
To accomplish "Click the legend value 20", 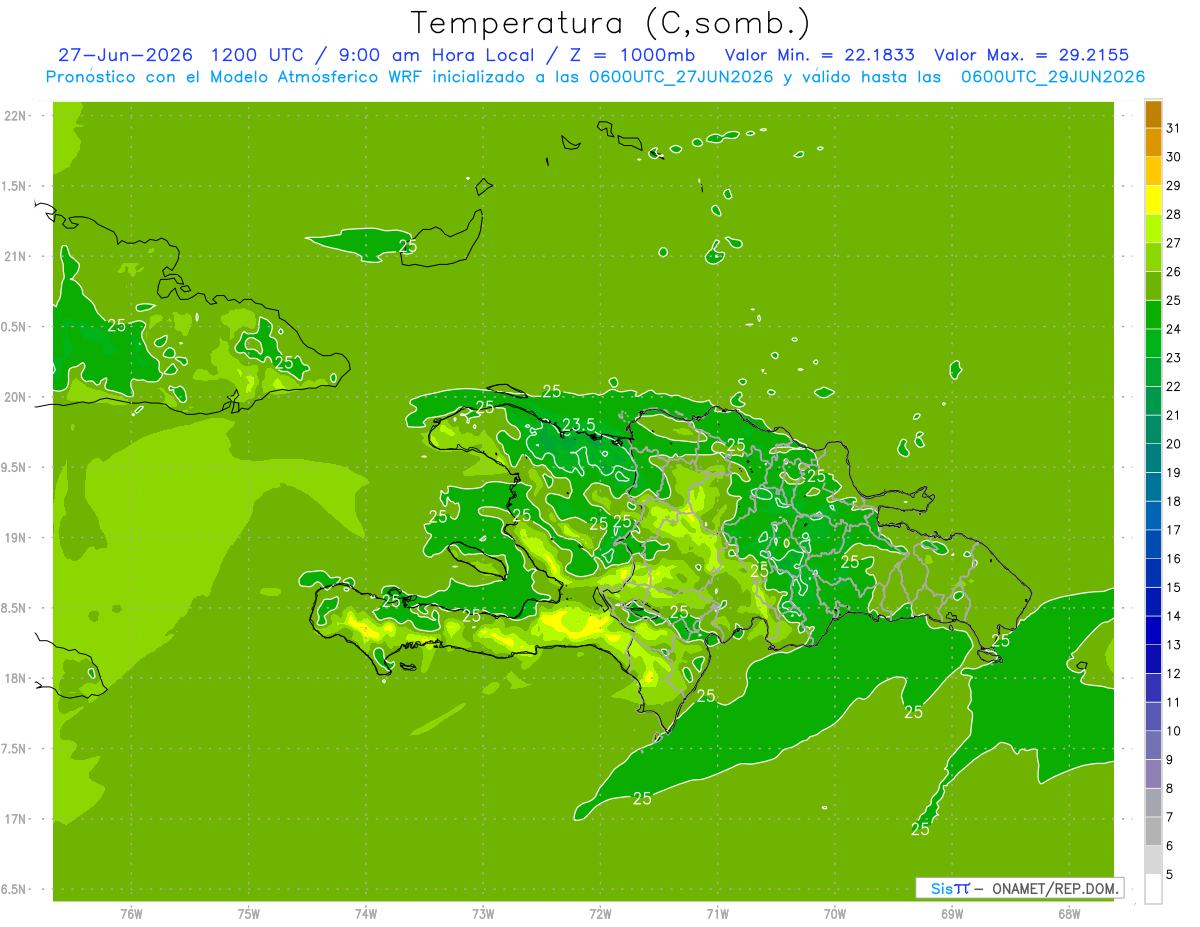I will click(1174, 444).
